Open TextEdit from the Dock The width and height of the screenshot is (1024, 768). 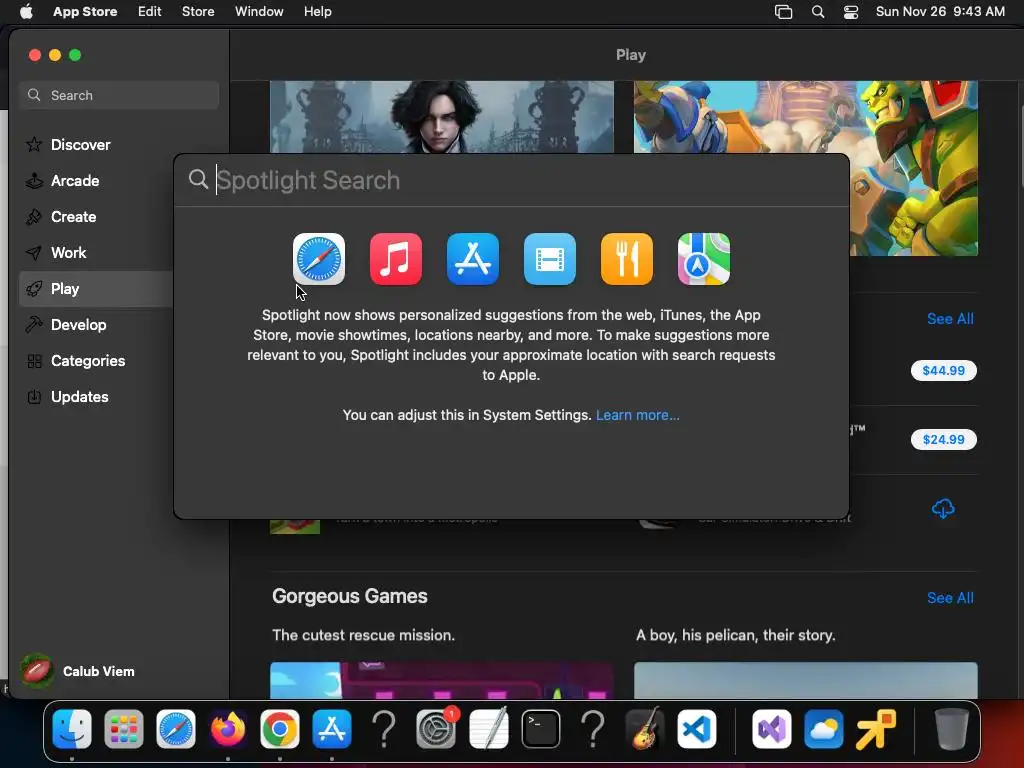click(x=488, y=729)
